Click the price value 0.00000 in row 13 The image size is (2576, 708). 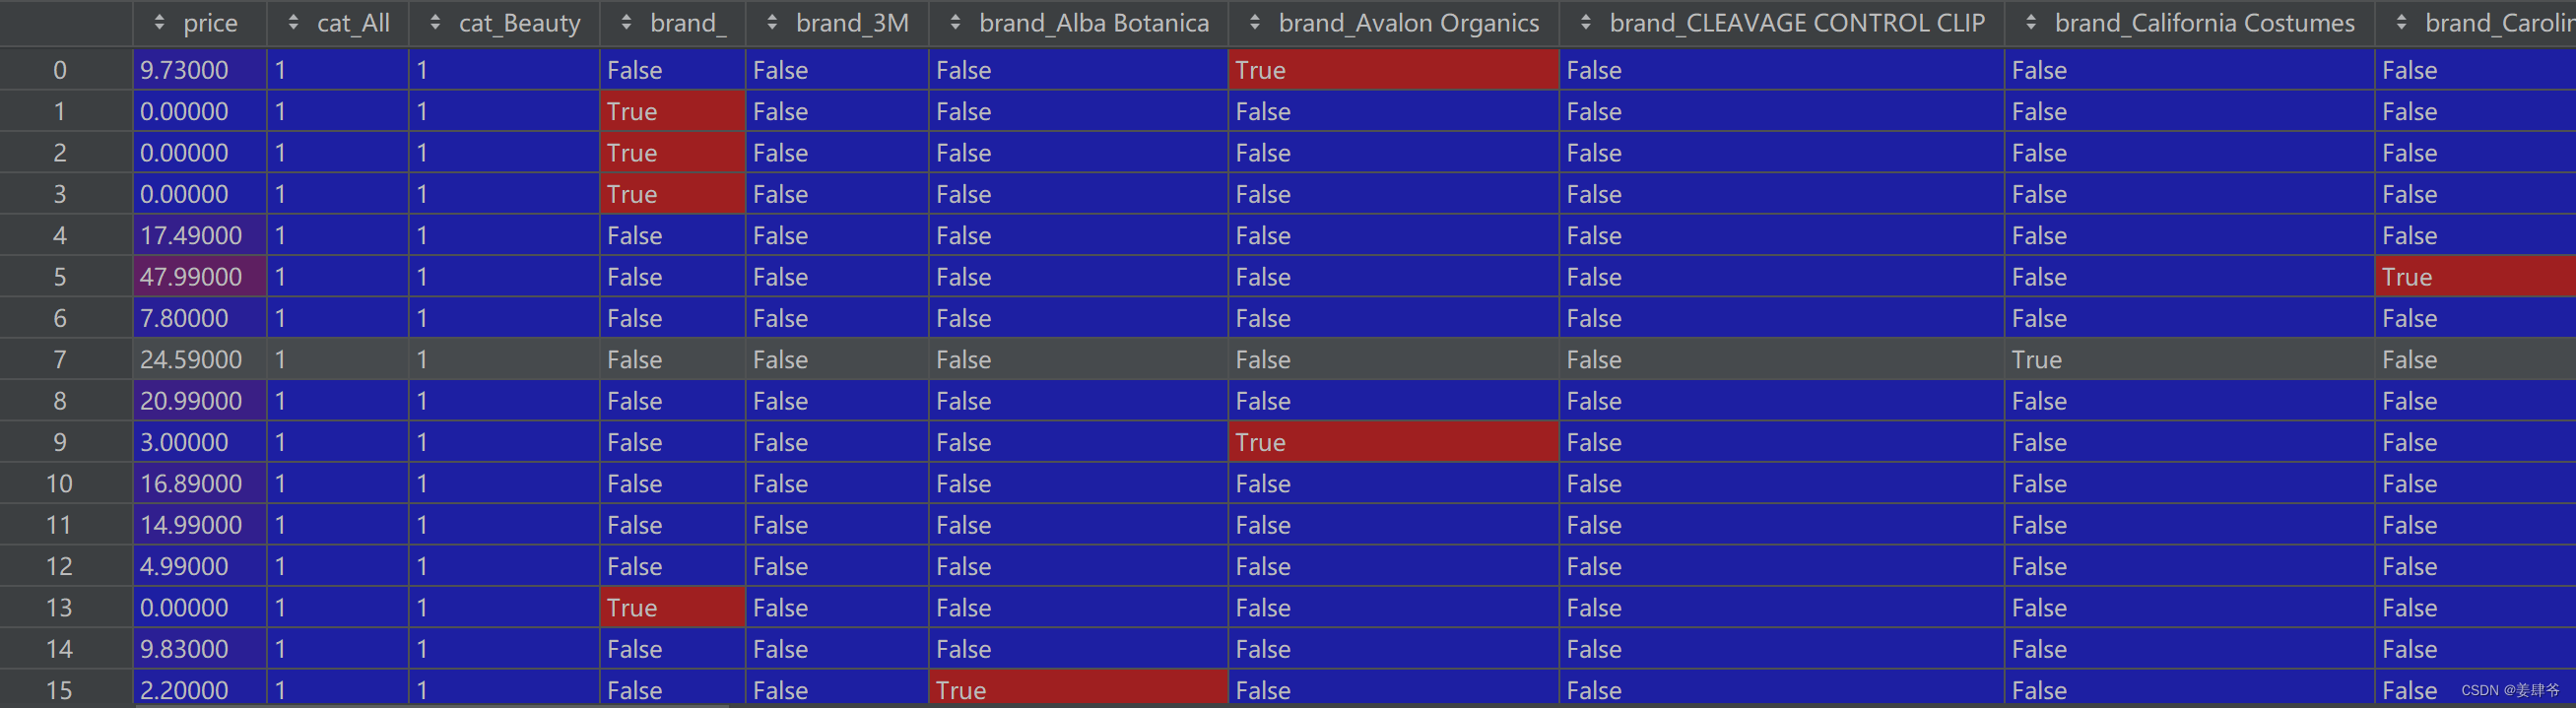197,607
